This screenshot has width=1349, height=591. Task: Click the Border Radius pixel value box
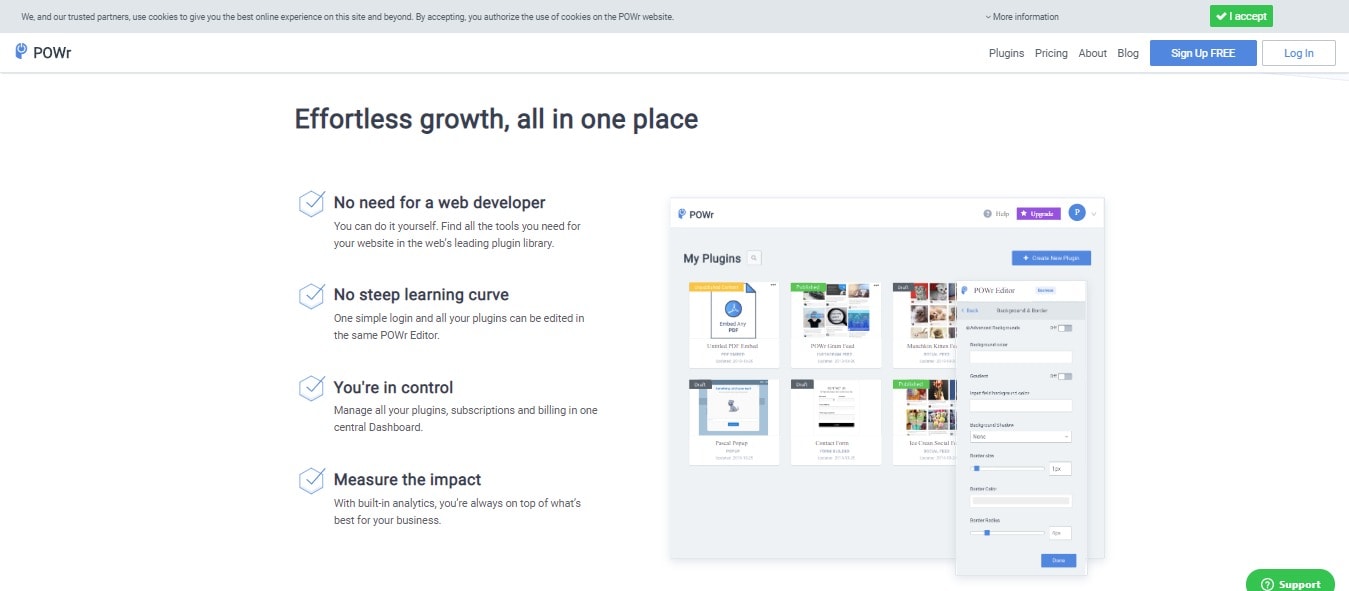1060,533
